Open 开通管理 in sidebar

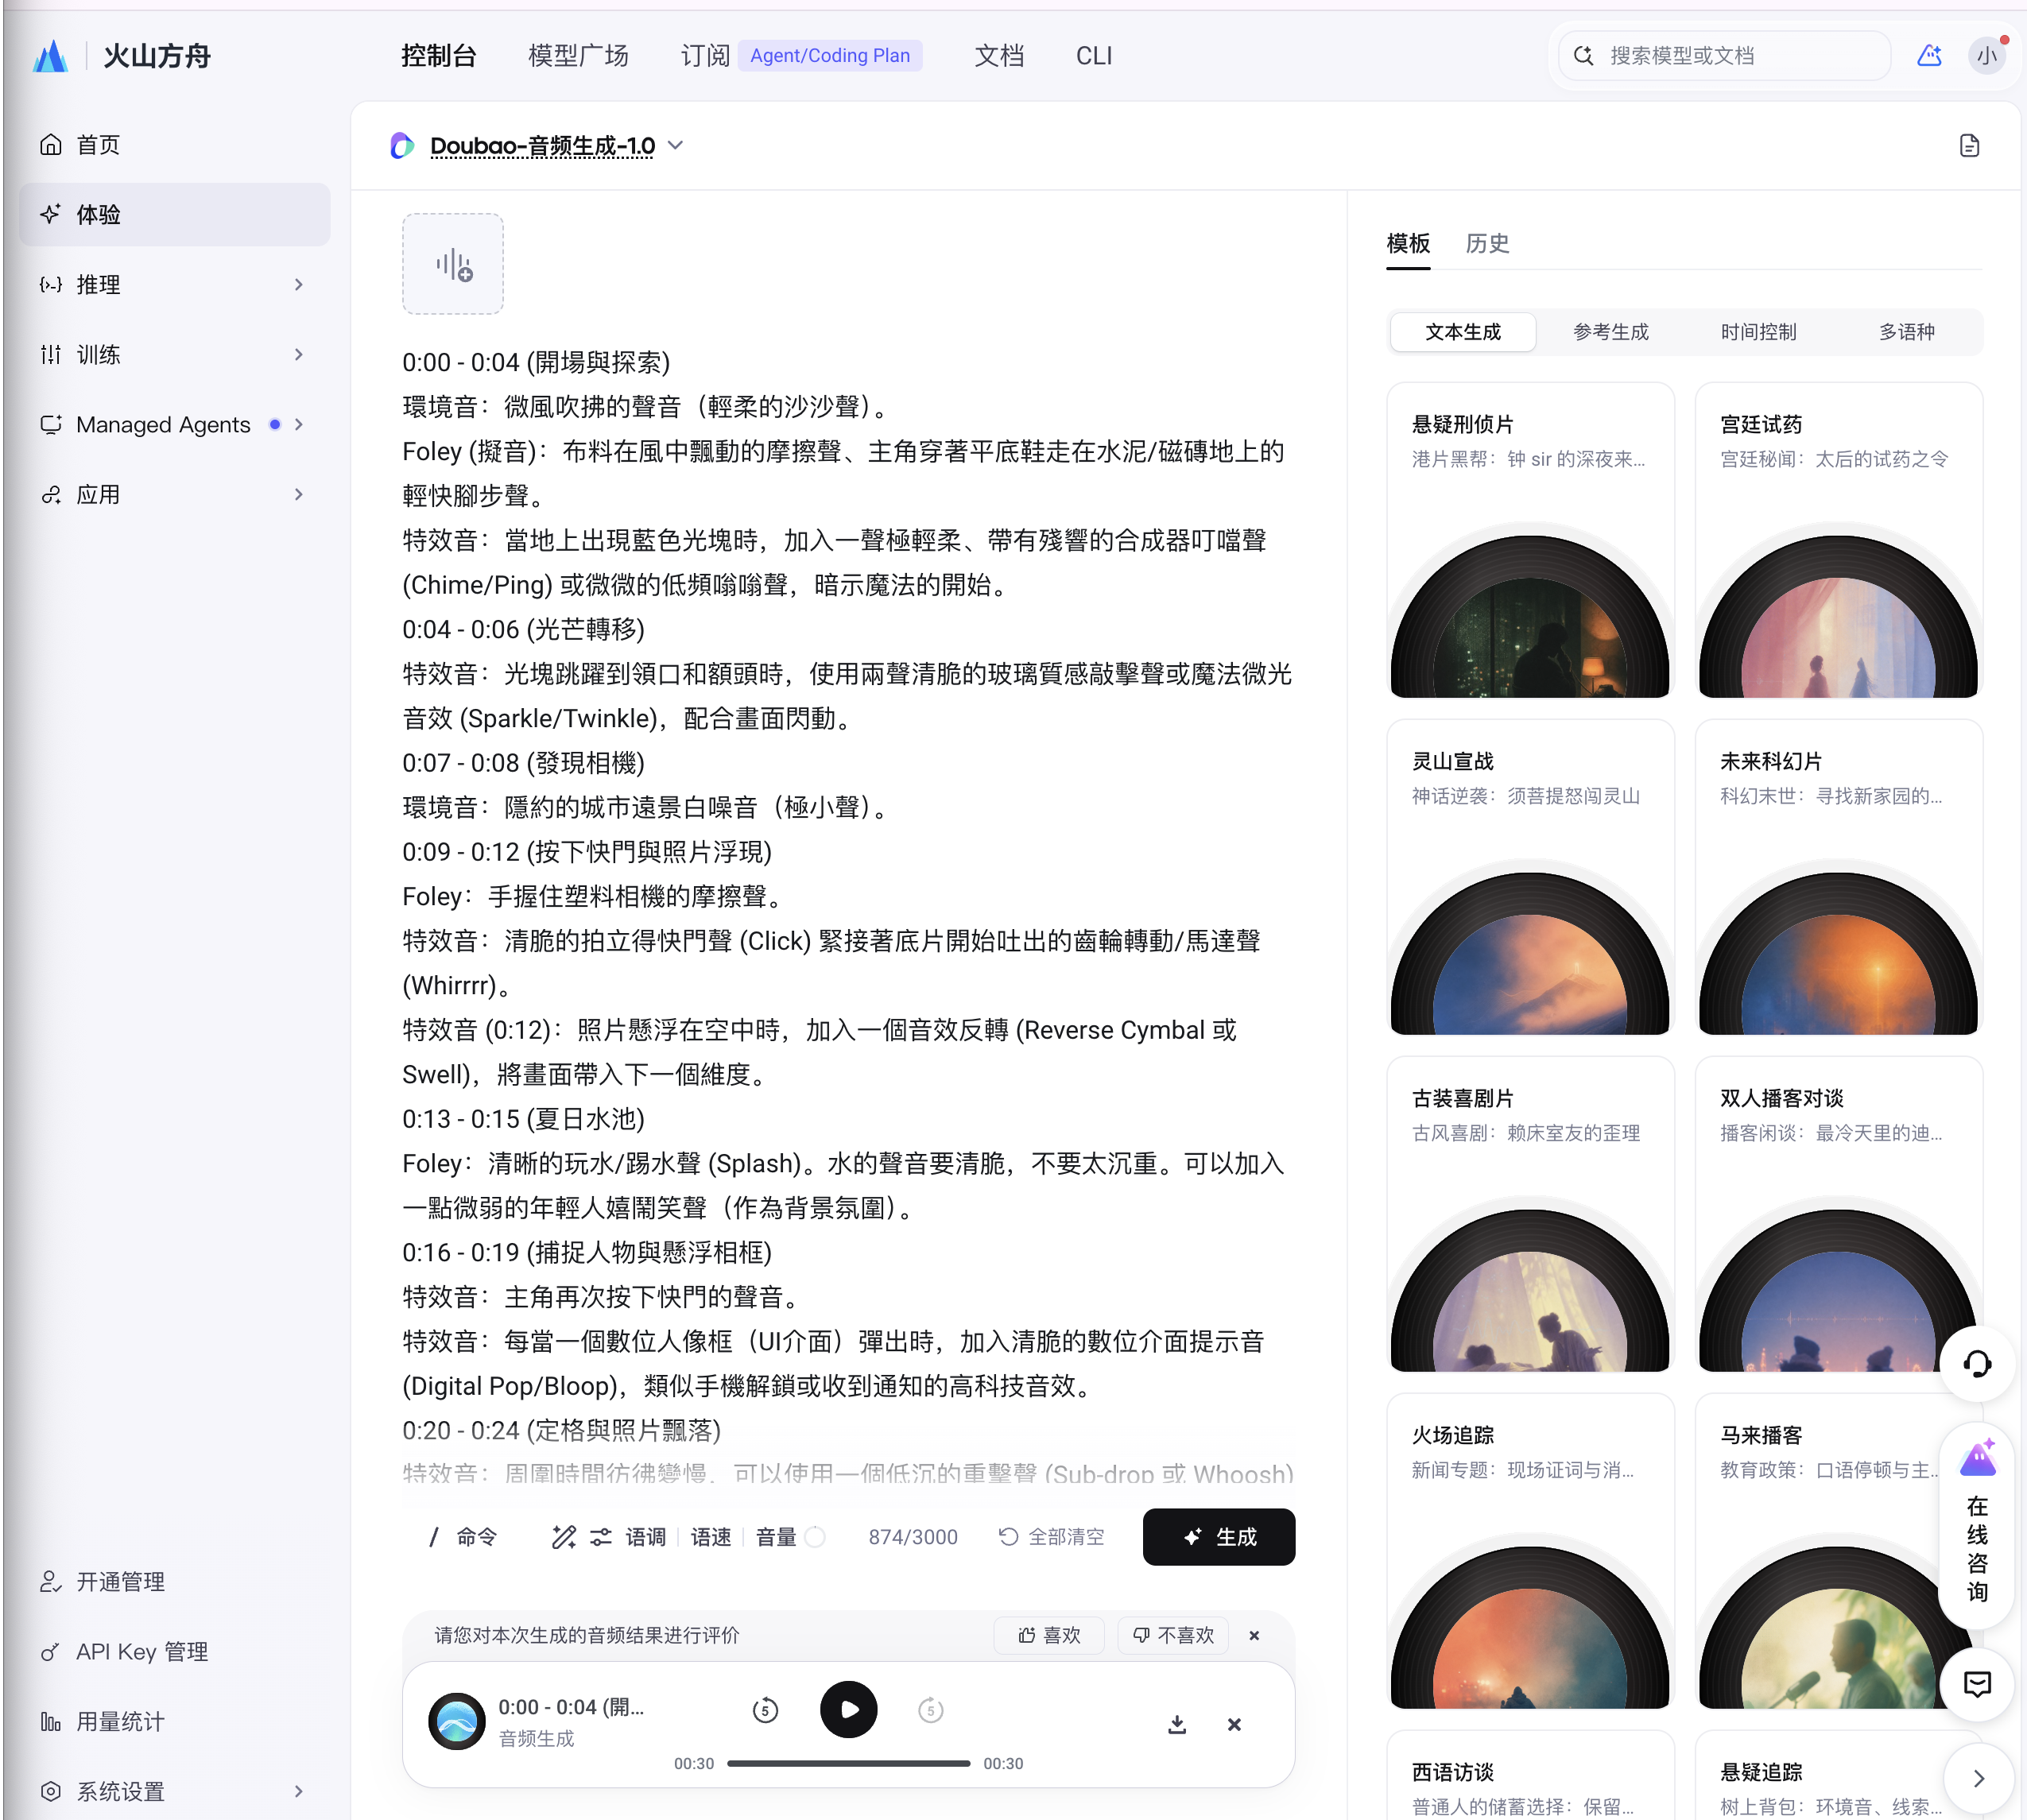(x=175, y=1582)
